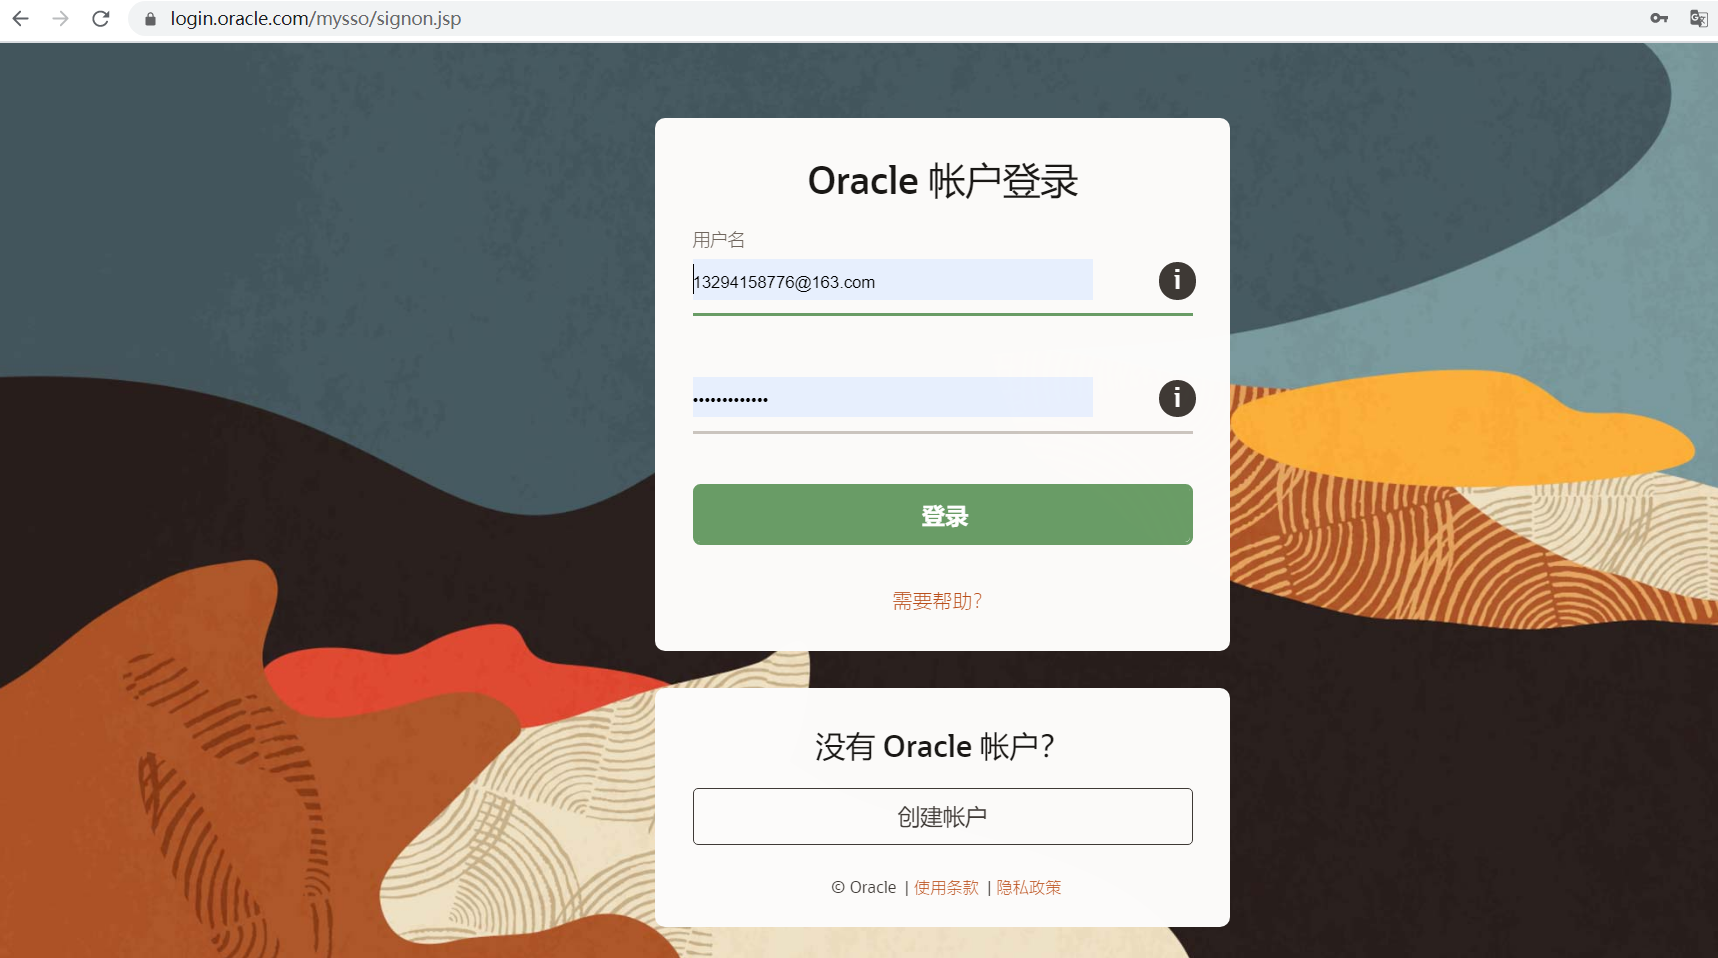Open the translate page icon
The image size is (1718, 958).
pos(1698,18)
